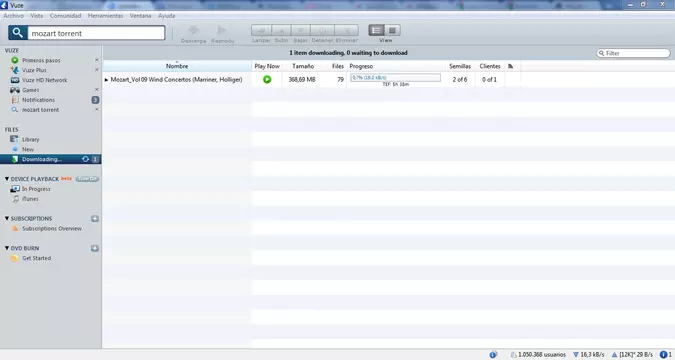675x360 pixels.
Task: Collapse the Device Playback section
Action: (7, 179)
